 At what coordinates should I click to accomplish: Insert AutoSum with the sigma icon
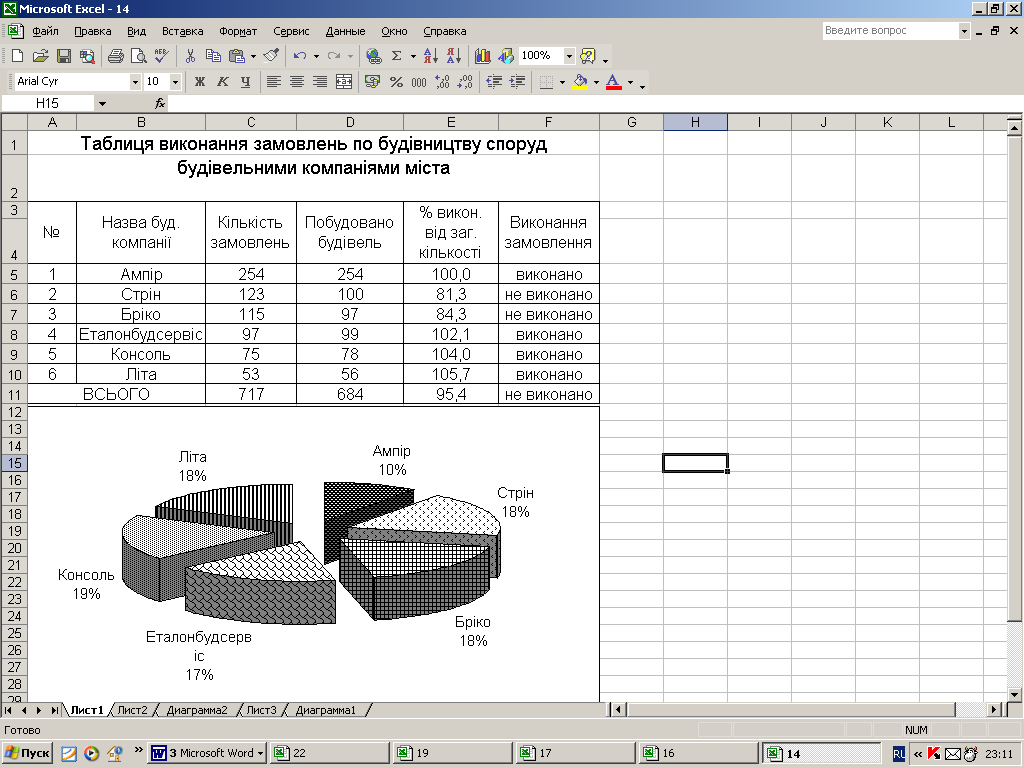(x=396, y=56)
